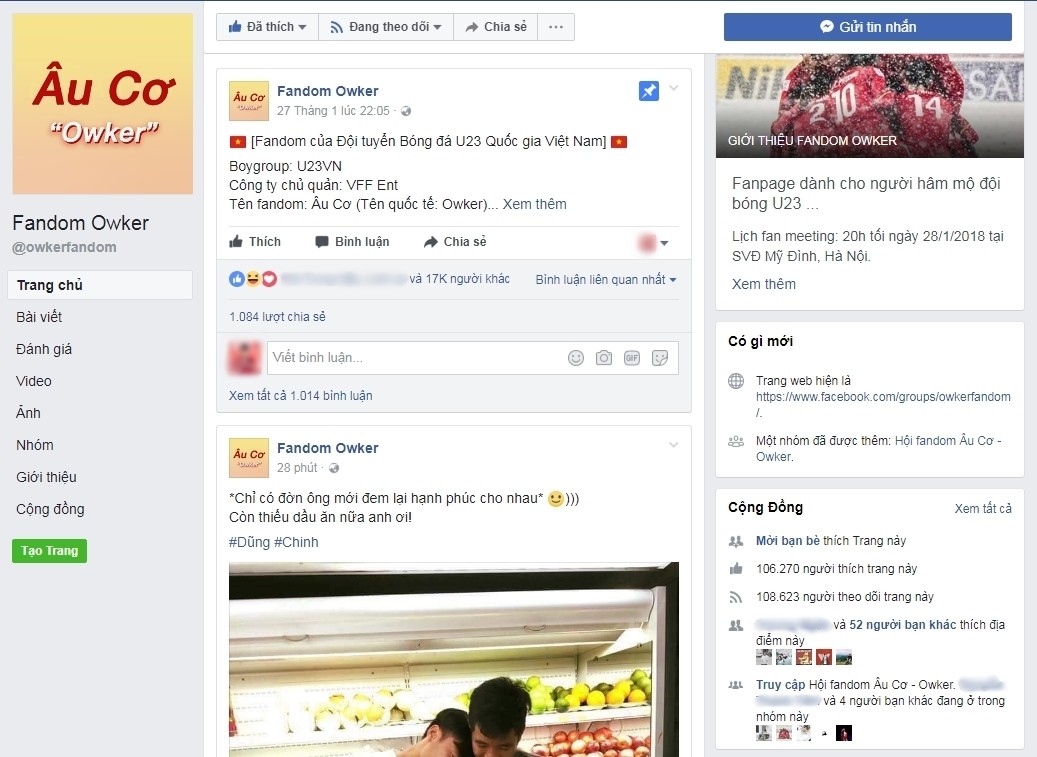Share the pinned post via Chia sẻ
Viewport: 1037px width, 757px height.
click(x=455, y=242)
